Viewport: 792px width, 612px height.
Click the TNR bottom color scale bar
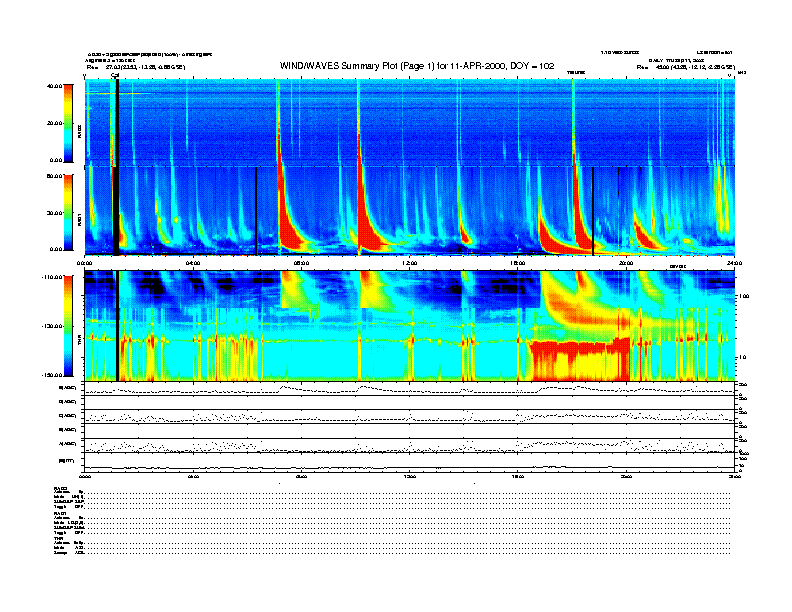point(67,326)
